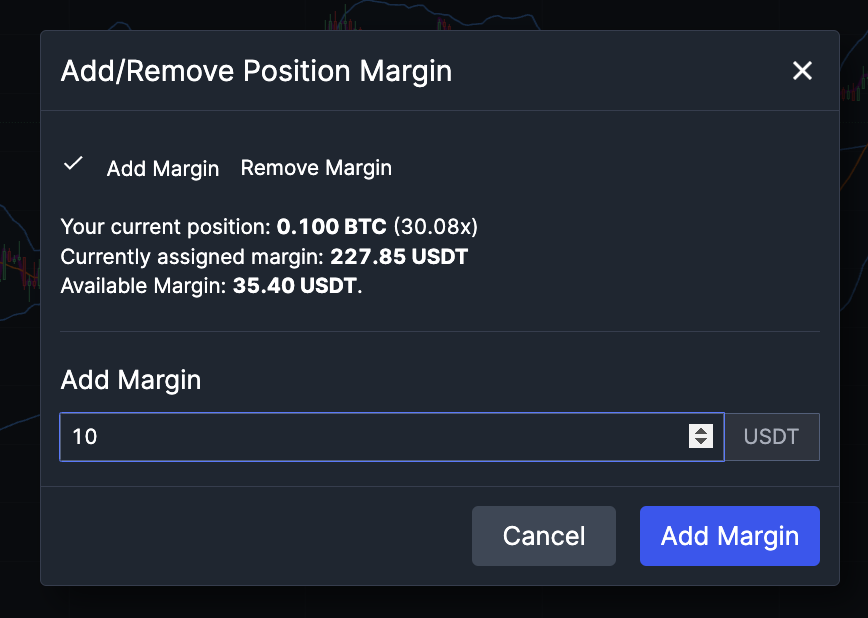Click the "Your current position" label
Screen dimensions: 868x618
tap(166, 227)
